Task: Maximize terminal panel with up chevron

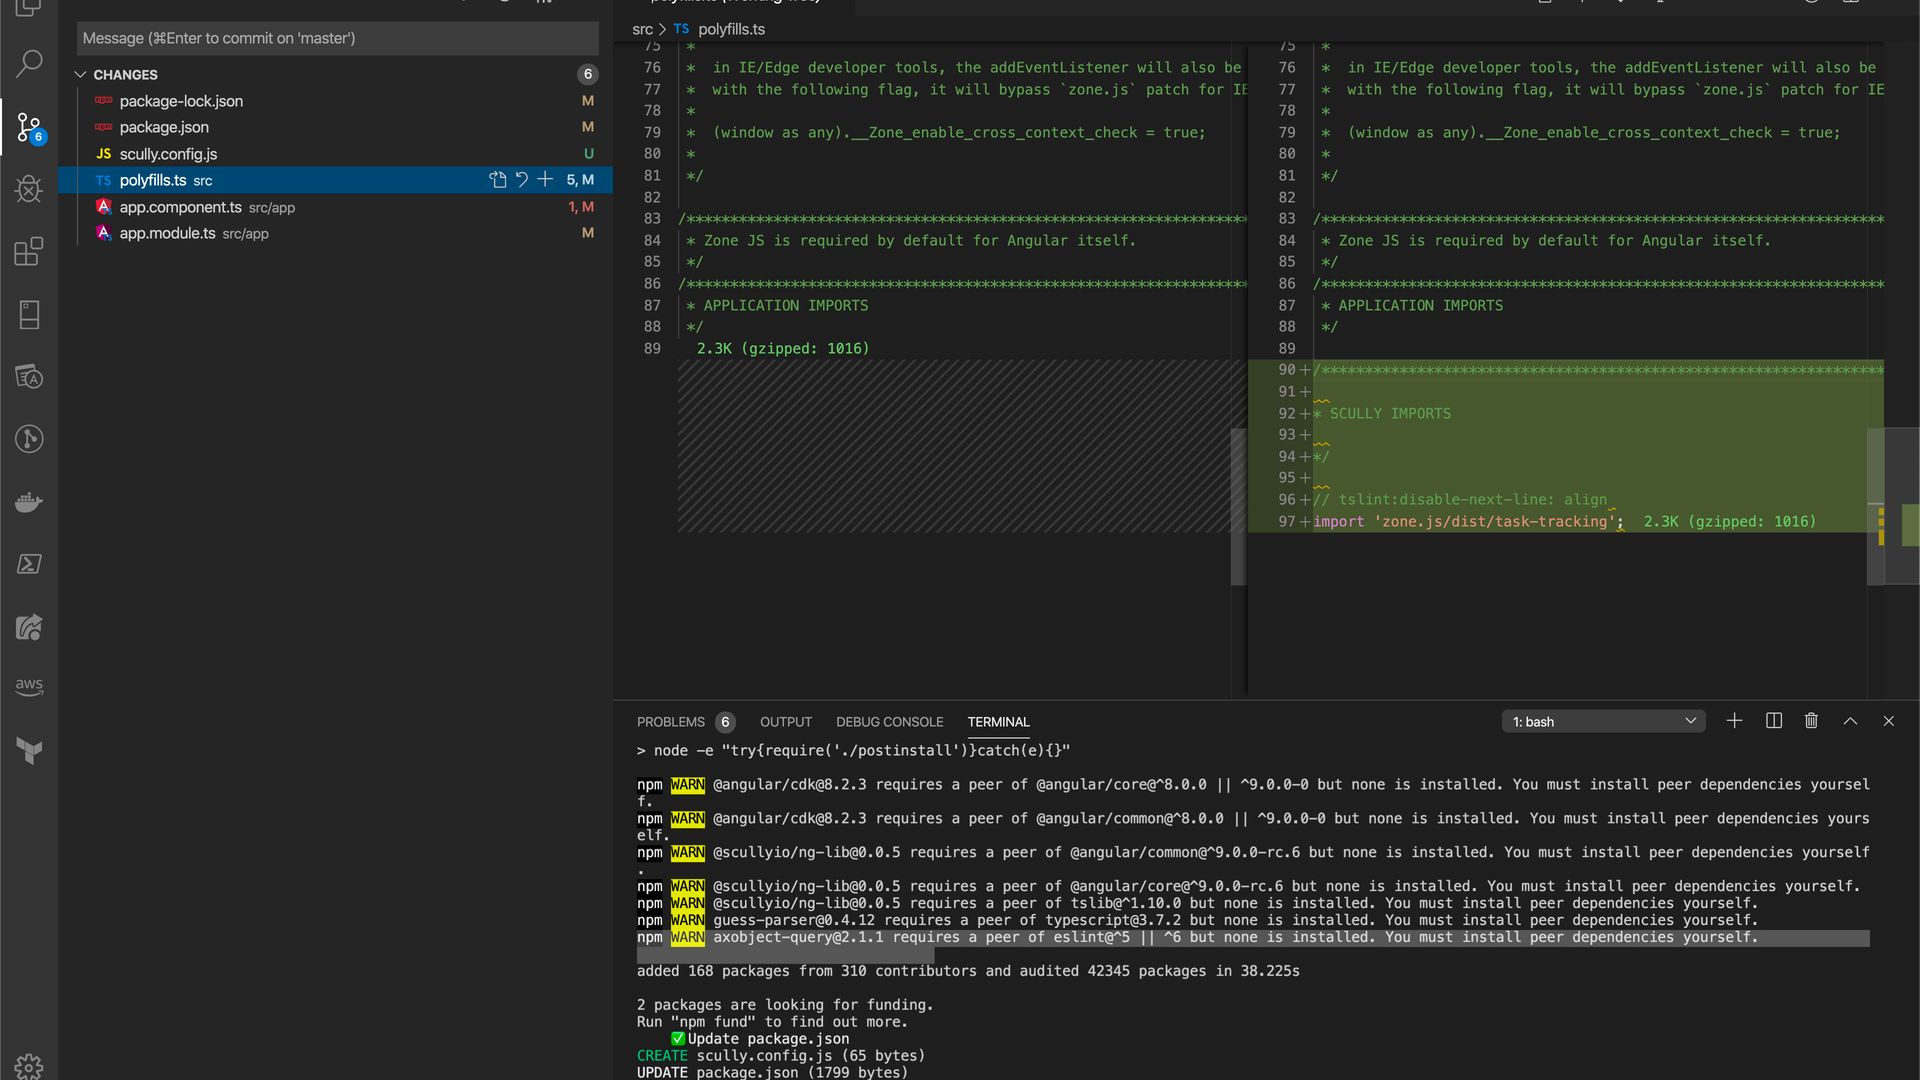Action: pos(1850,721)
